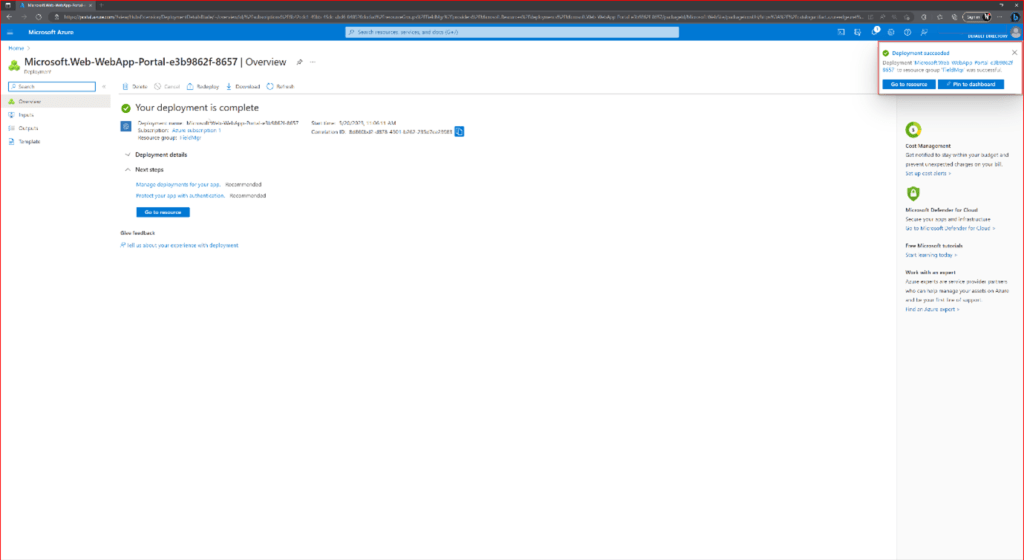This screenshot has height=560, width=1024.
Task: Click the browser Sign in button
Action: 976,17
